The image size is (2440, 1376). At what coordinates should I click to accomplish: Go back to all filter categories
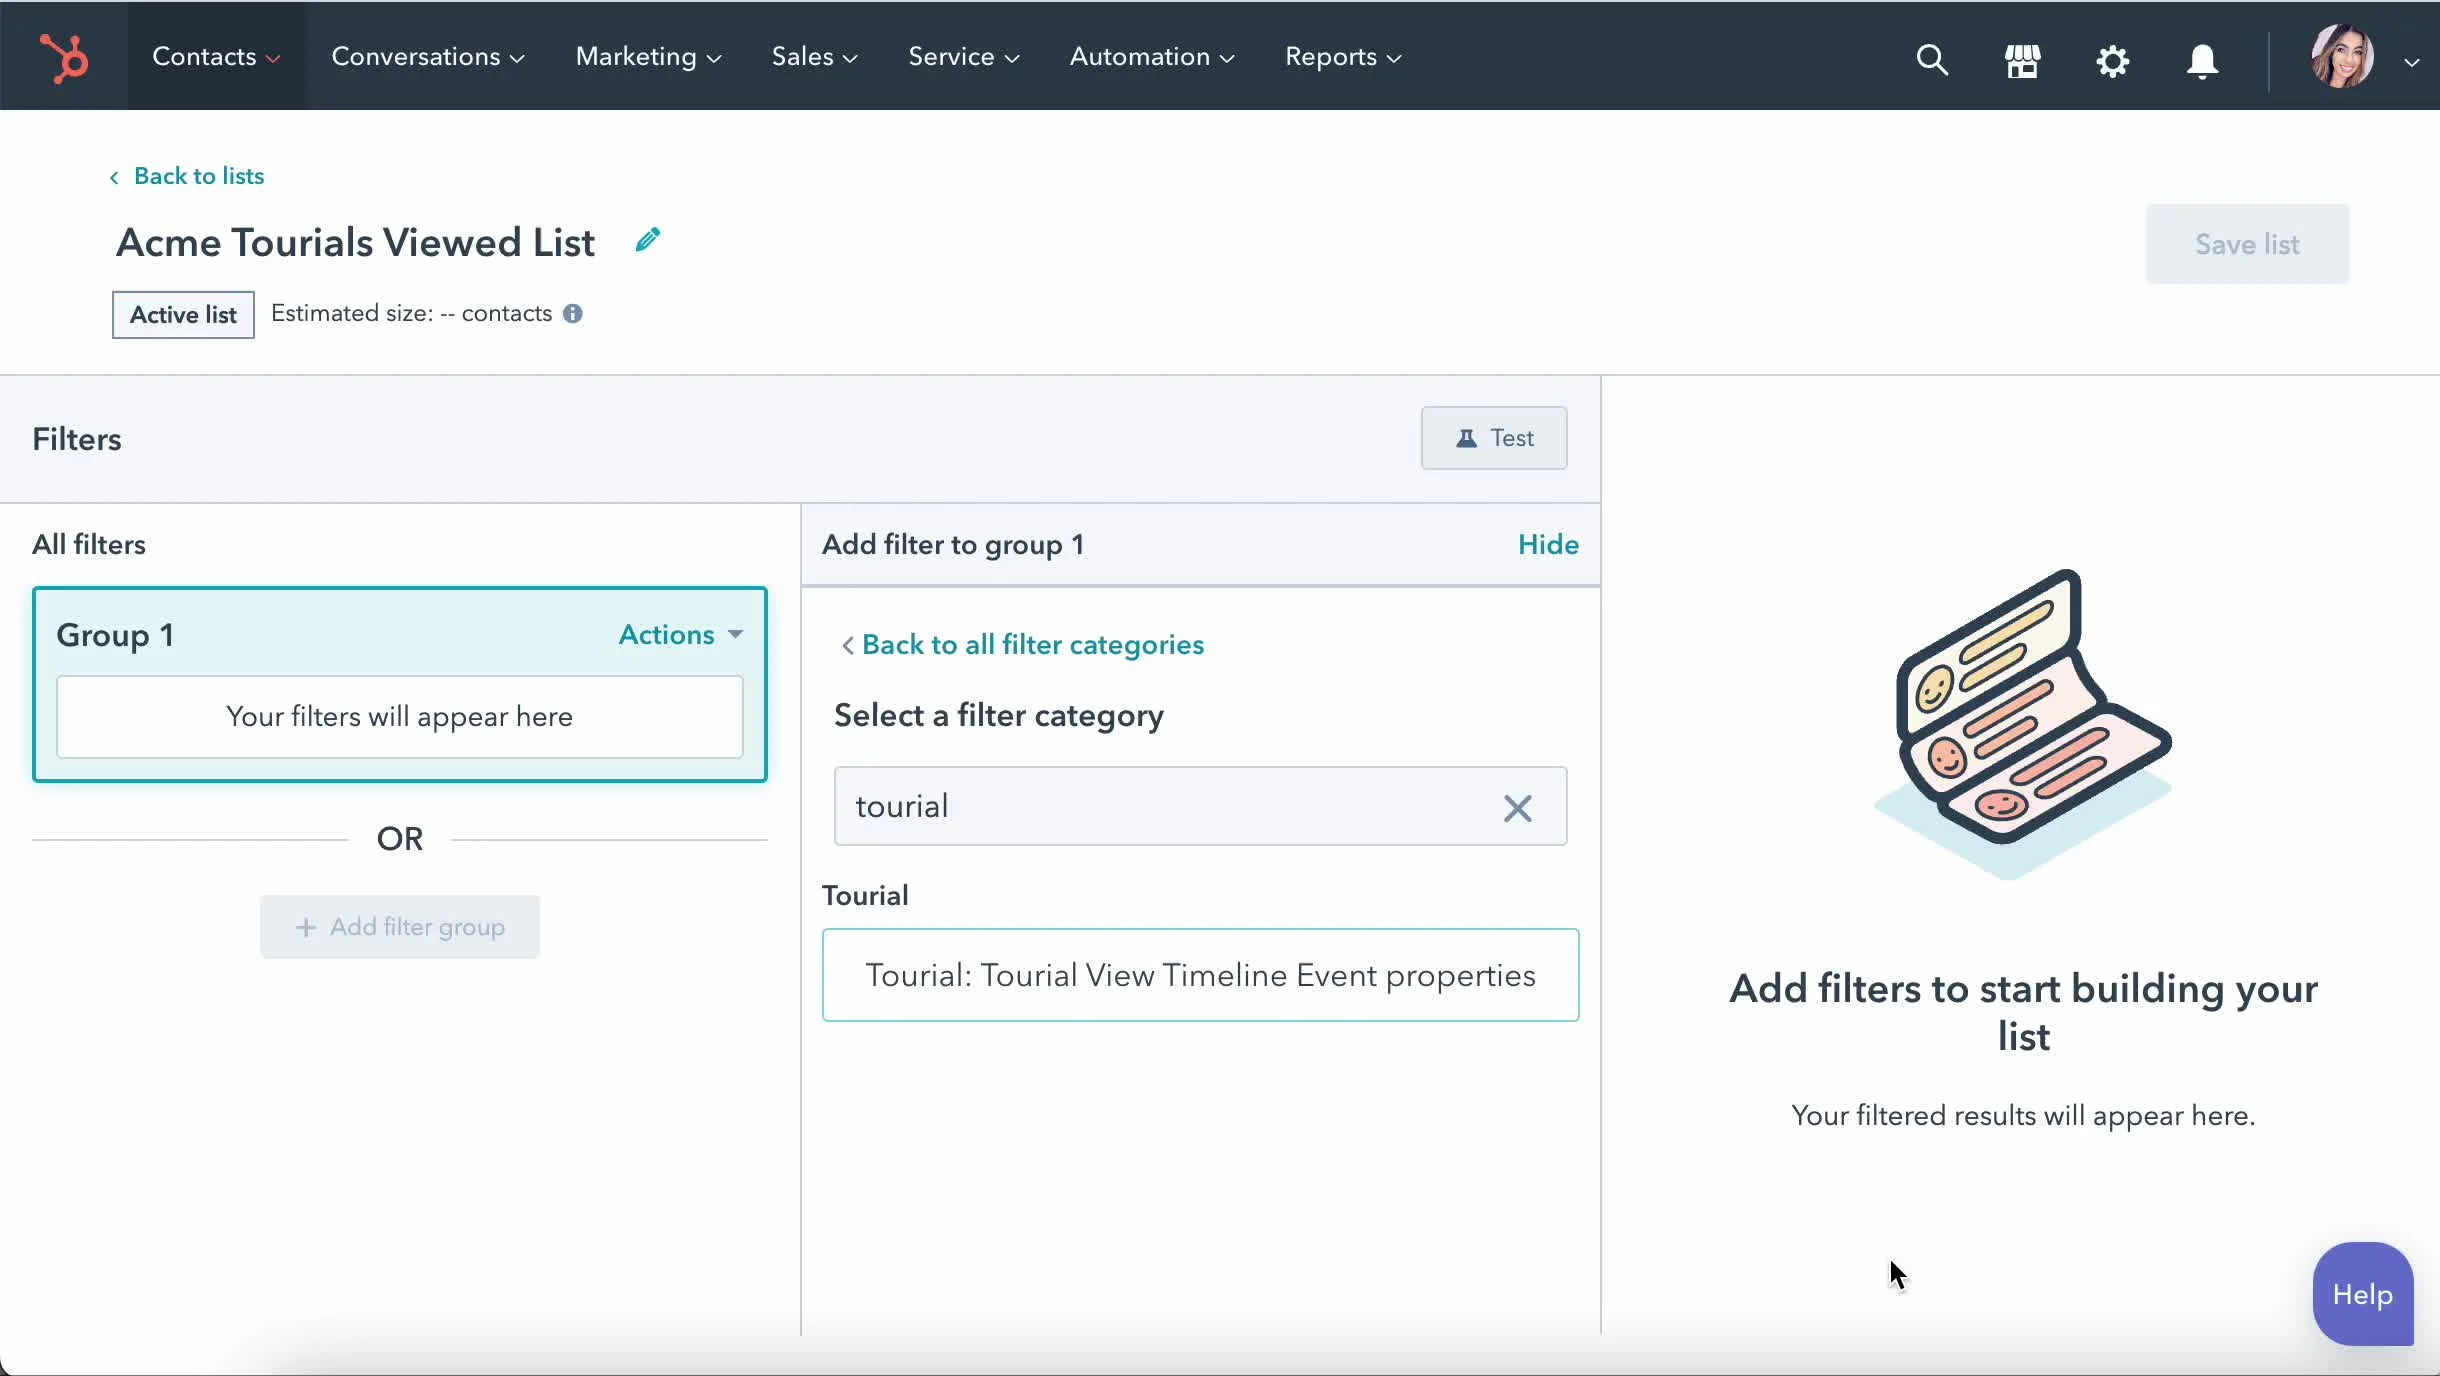click(1022, 645)
